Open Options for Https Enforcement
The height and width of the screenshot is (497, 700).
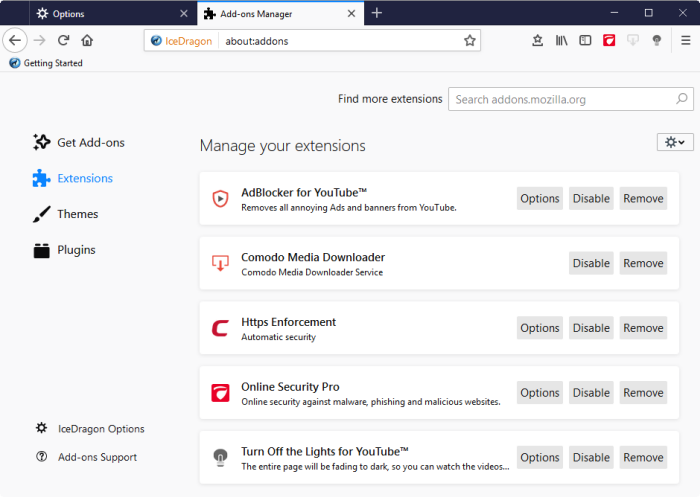(x=539, y=328)
